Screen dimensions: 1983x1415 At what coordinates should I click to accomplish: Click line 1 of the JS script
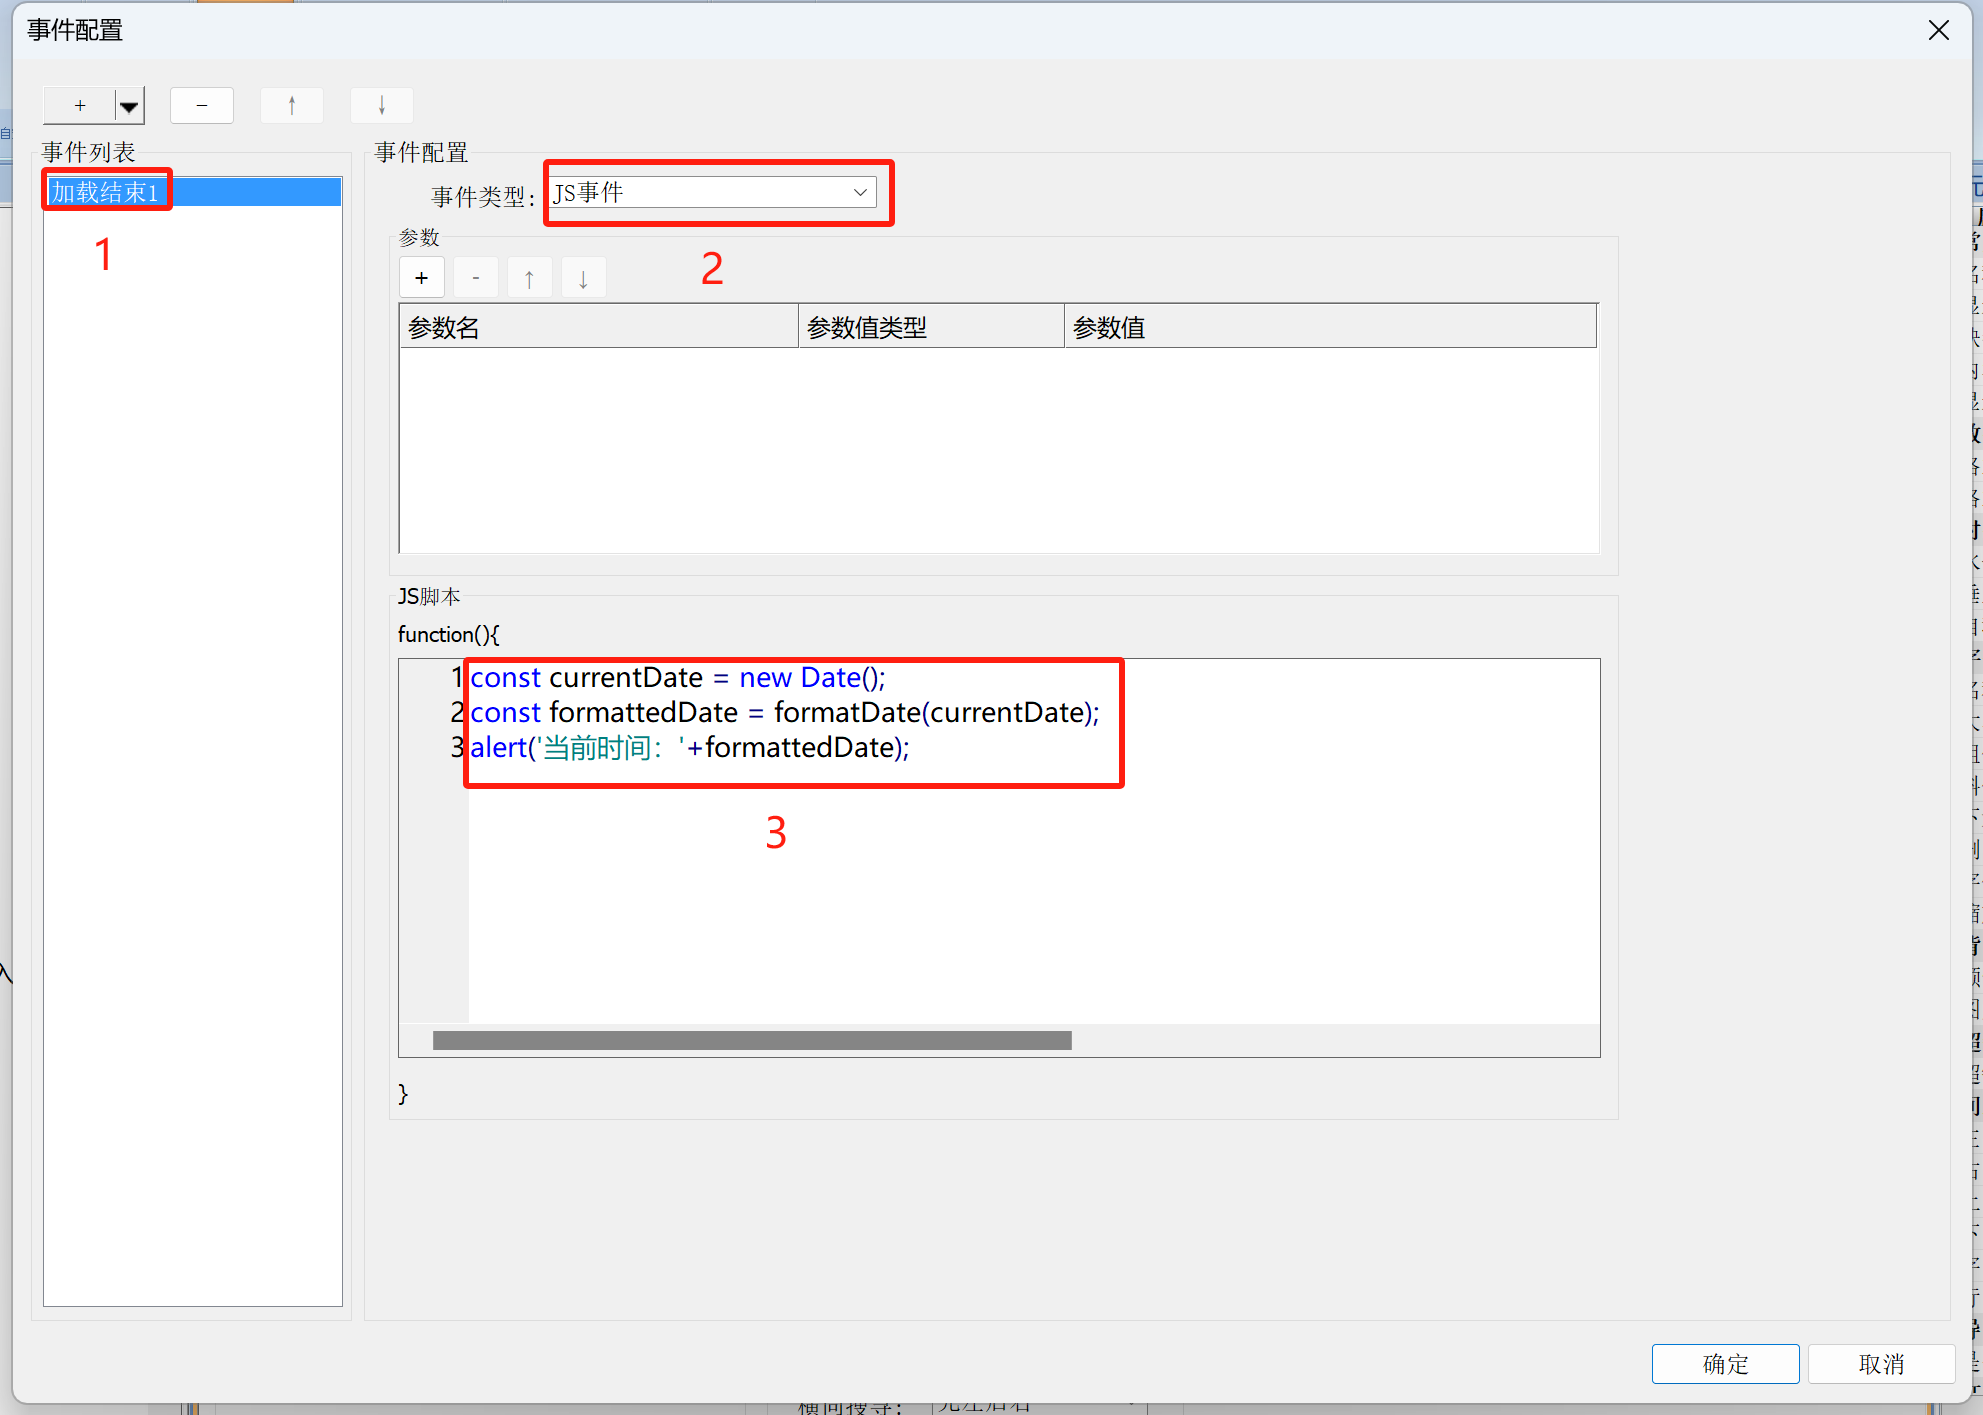677,678
